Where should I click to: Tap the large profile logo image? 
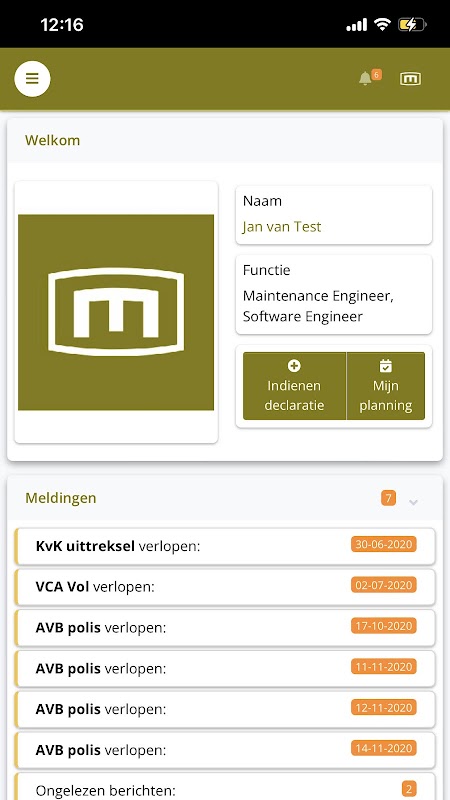[x=116, y=312]
